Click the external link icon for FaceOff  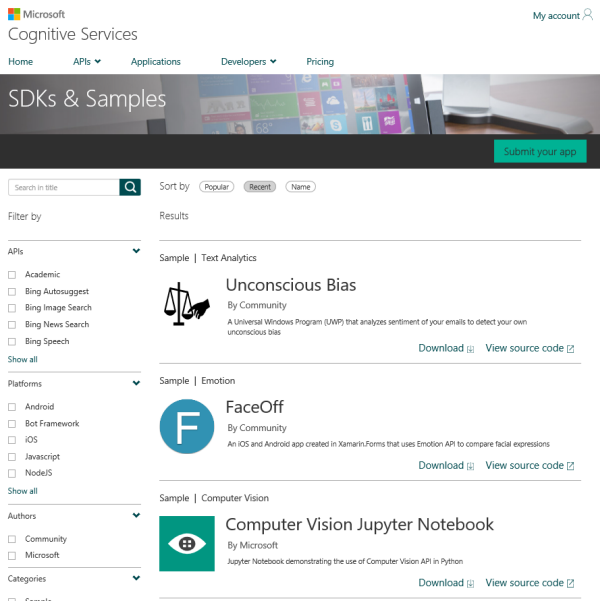pos(570,466)
